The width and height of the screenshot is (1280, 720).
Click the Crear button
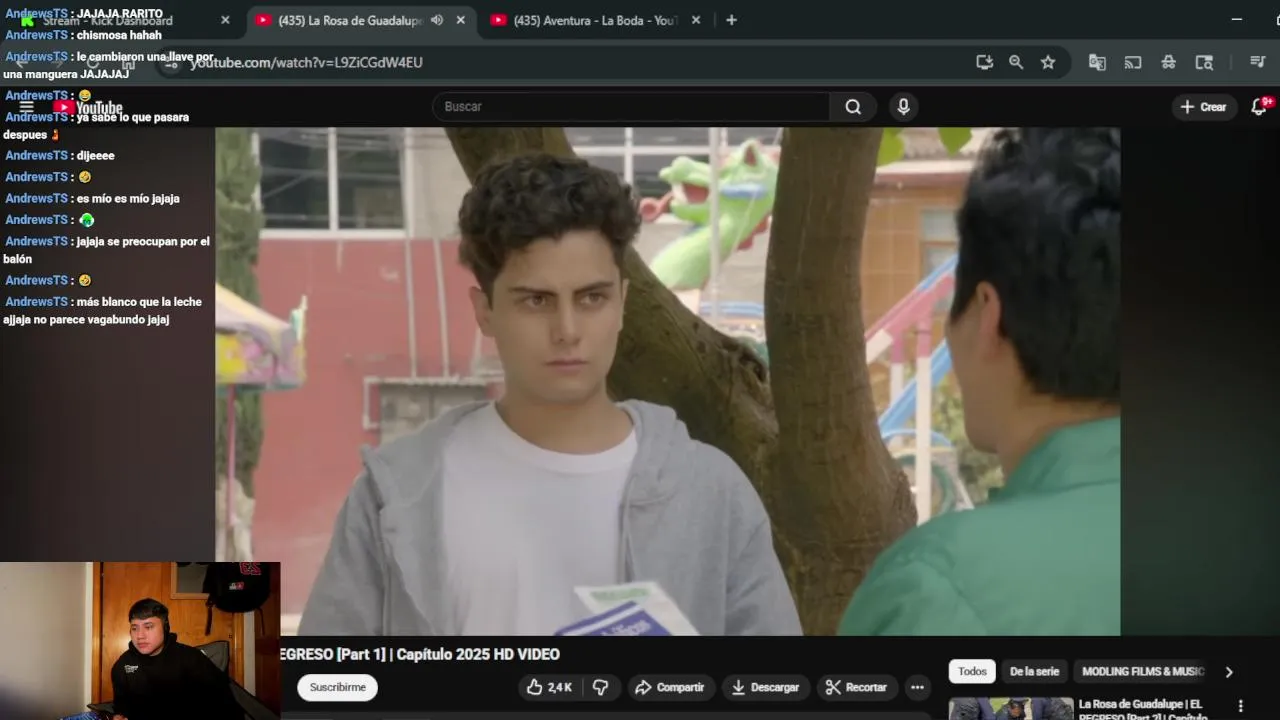[x=1203, y=107]
